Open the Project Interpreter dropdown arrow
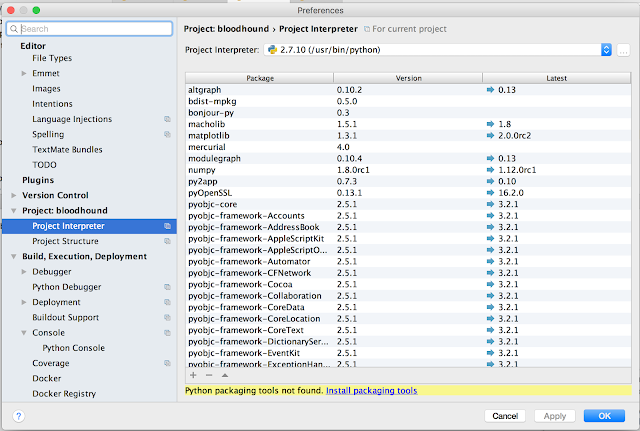 [606, 50]
